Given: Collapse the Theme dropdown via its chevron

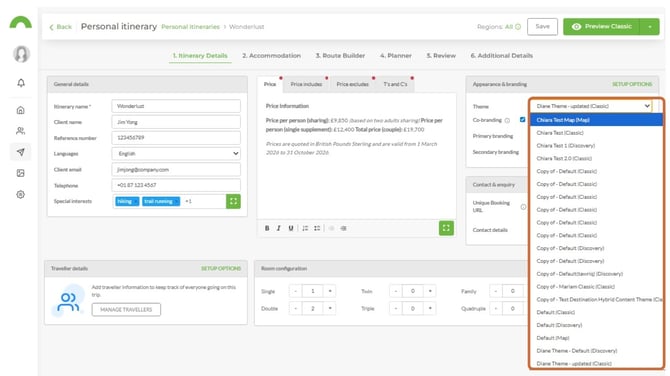Looking at the screenshot, I should 647,106.
